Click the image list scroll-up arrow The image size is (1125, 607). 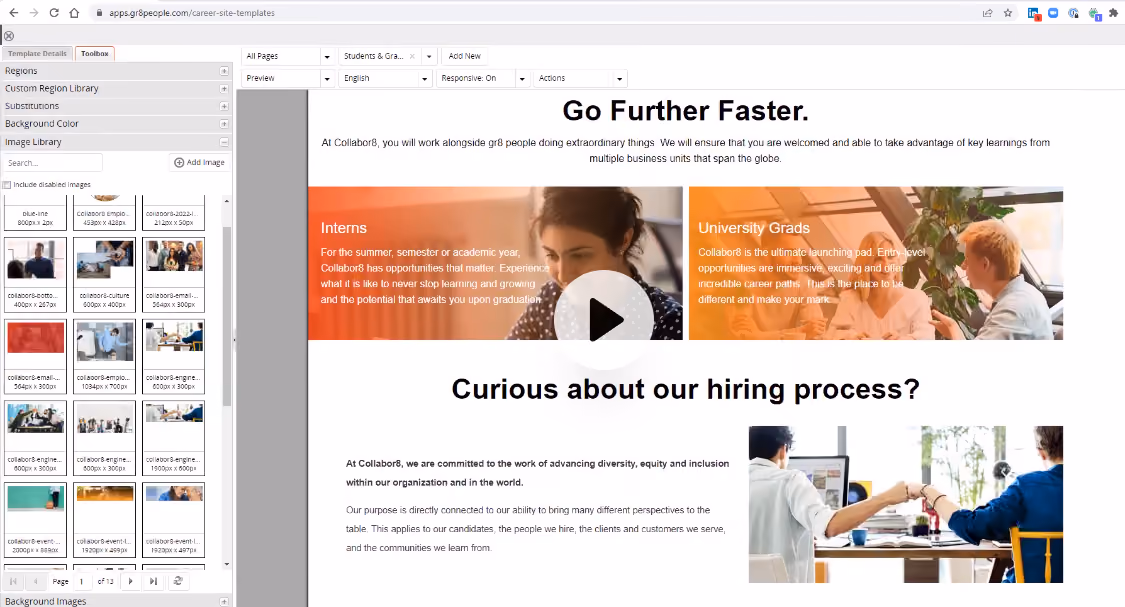coord(227,201)
